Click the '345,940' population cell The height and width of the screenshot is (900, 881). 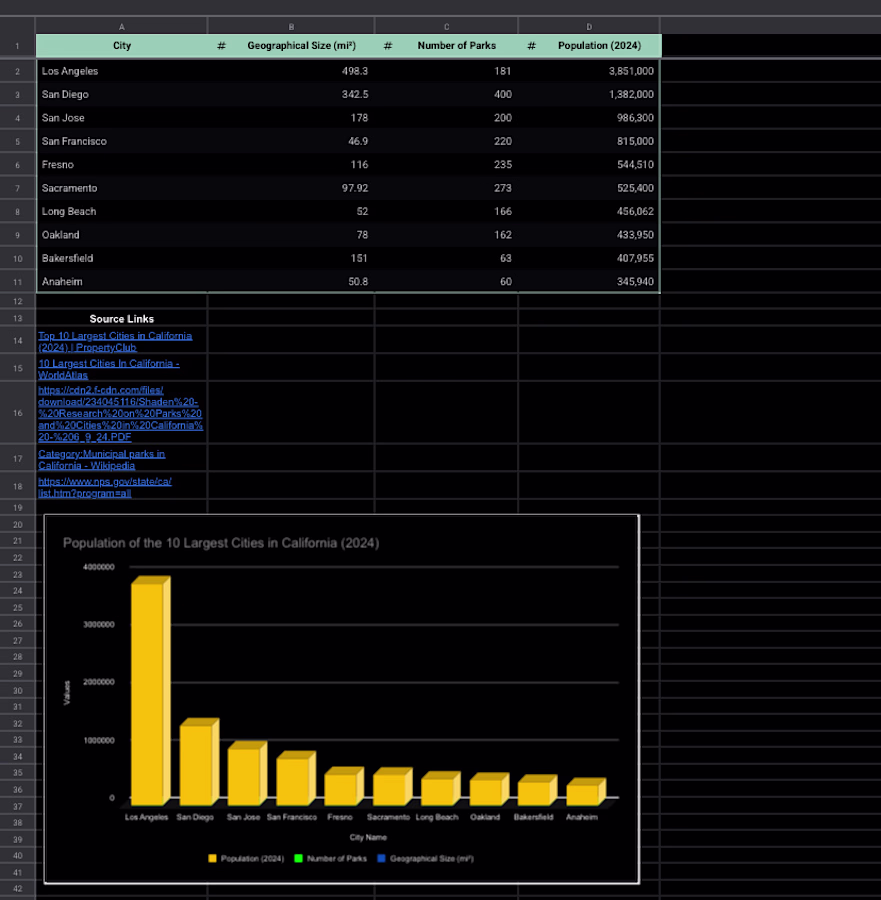coord(589,282)
